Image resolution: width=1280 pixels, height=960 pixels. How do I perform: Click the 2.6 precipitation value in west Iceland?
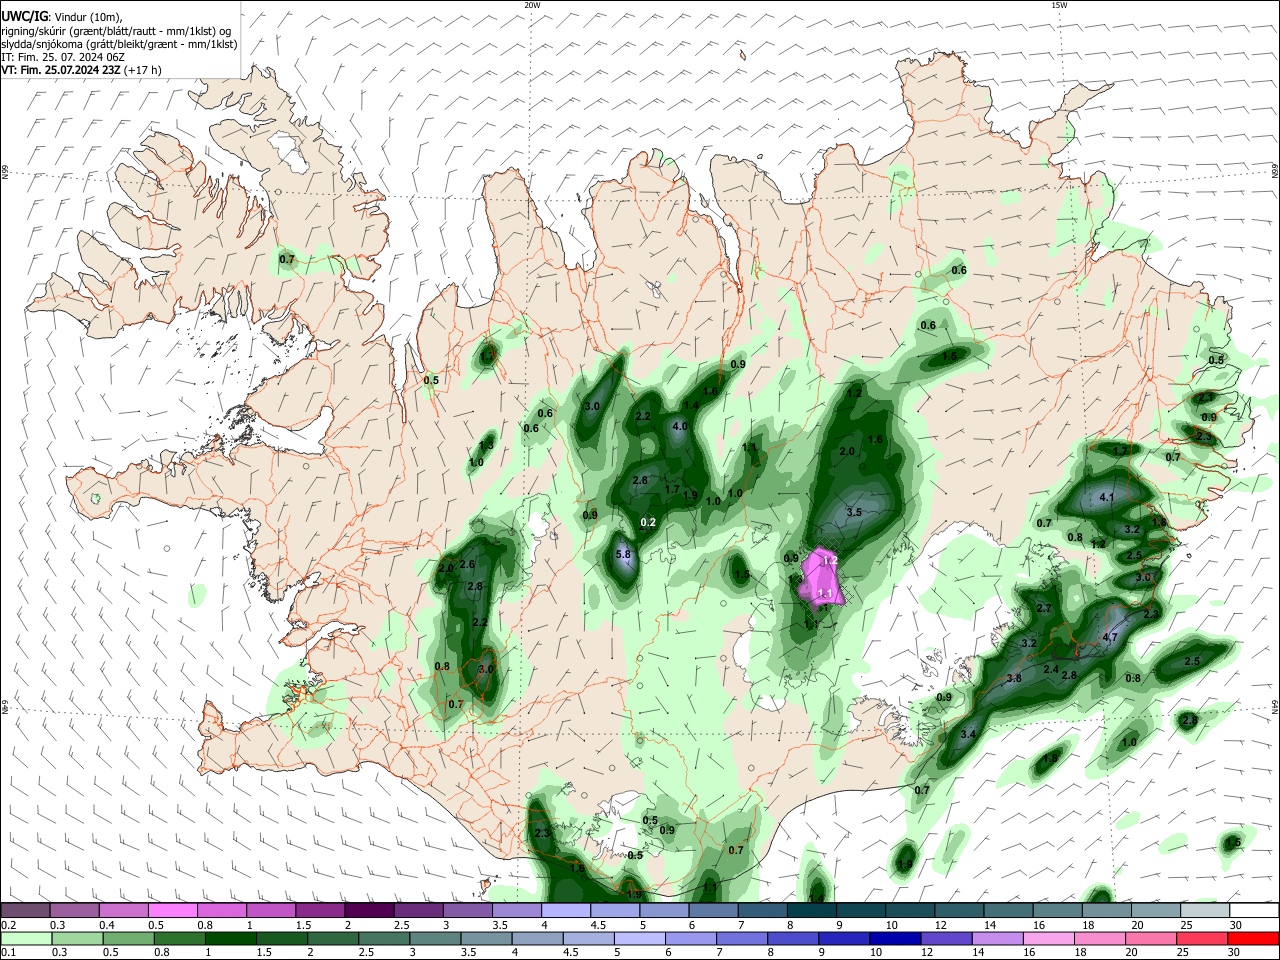click(467, 565)
